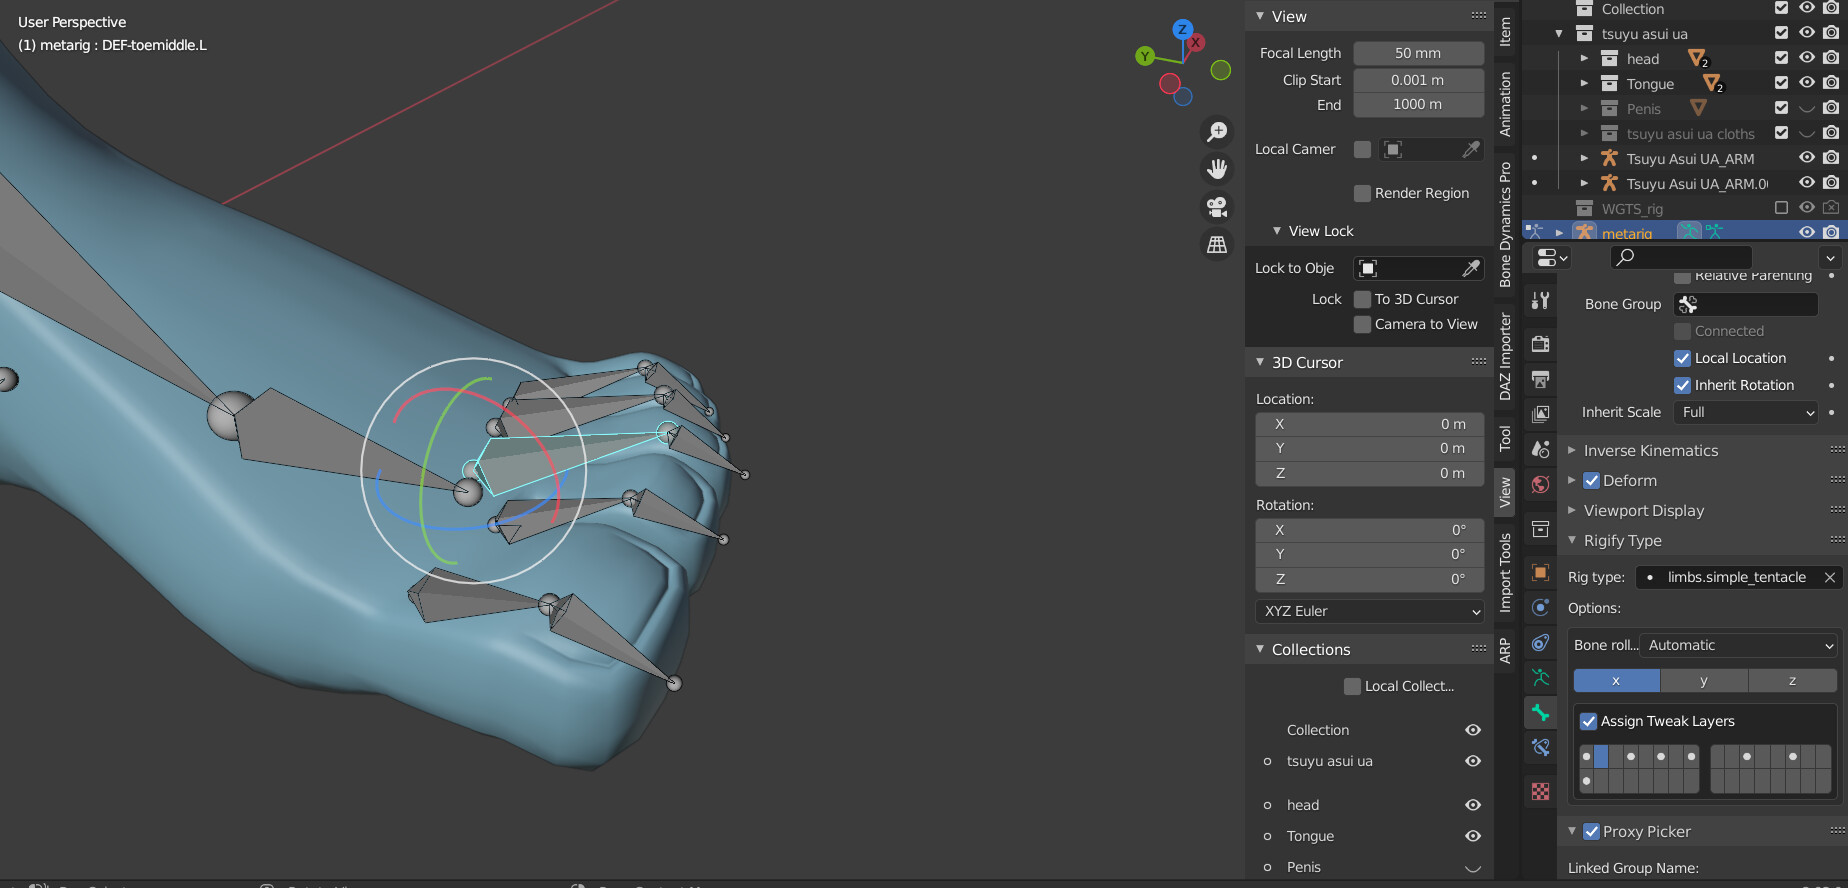Toggle camera view with the camera icon

[x=1217, y=207]
